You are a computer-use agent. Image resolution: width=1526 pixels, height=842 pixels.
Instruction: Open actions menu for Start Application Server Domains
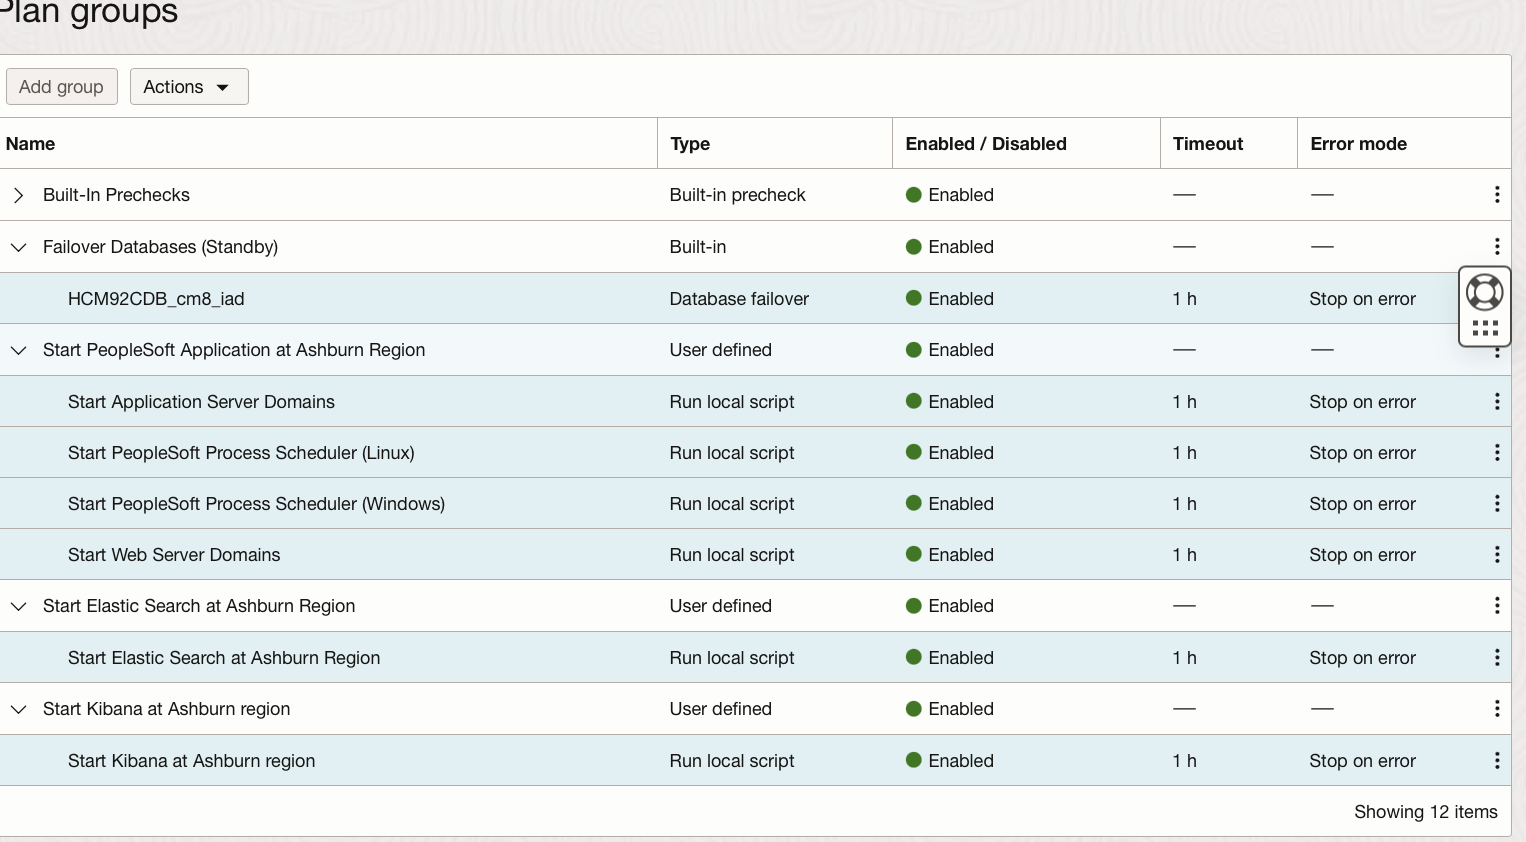click(1496, 402)
